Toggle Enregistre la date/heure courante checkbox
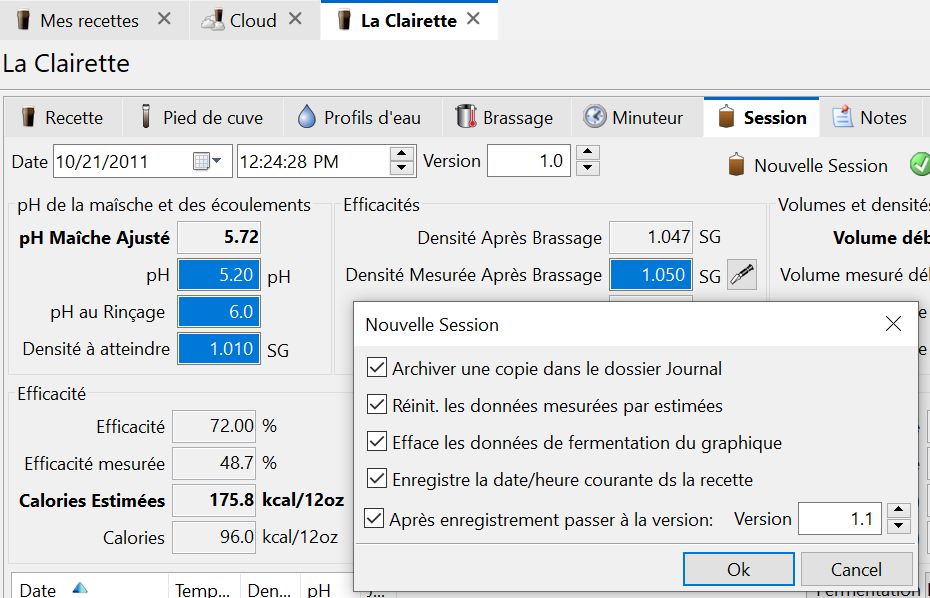 376,479
